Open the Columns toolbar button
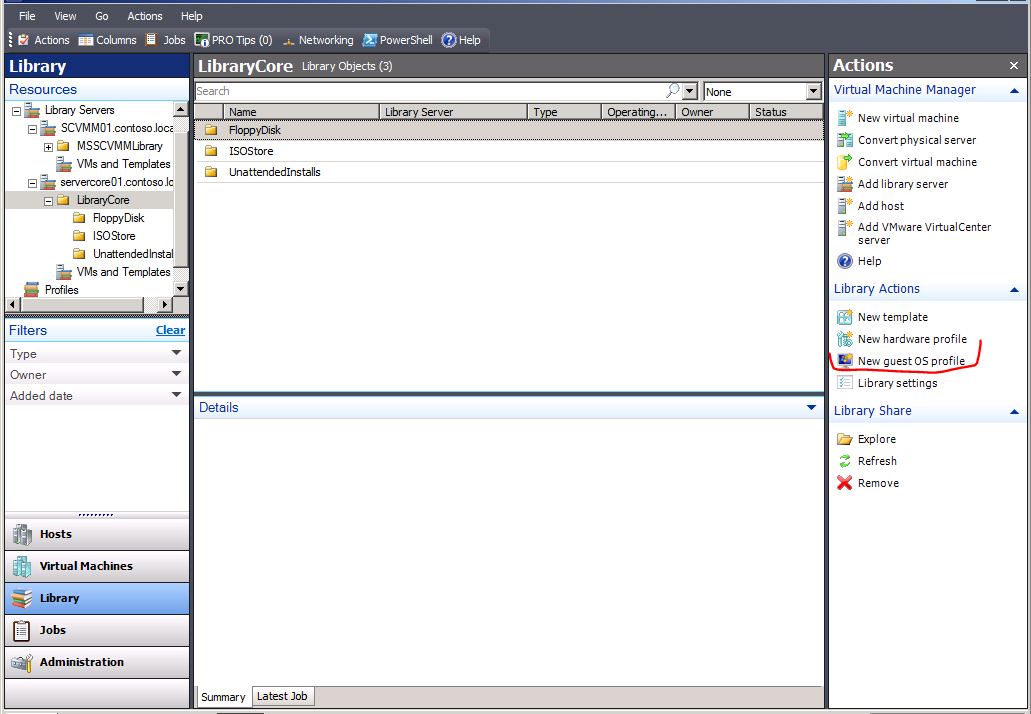Screen dimensions: 1031x714 coord(107,40)
